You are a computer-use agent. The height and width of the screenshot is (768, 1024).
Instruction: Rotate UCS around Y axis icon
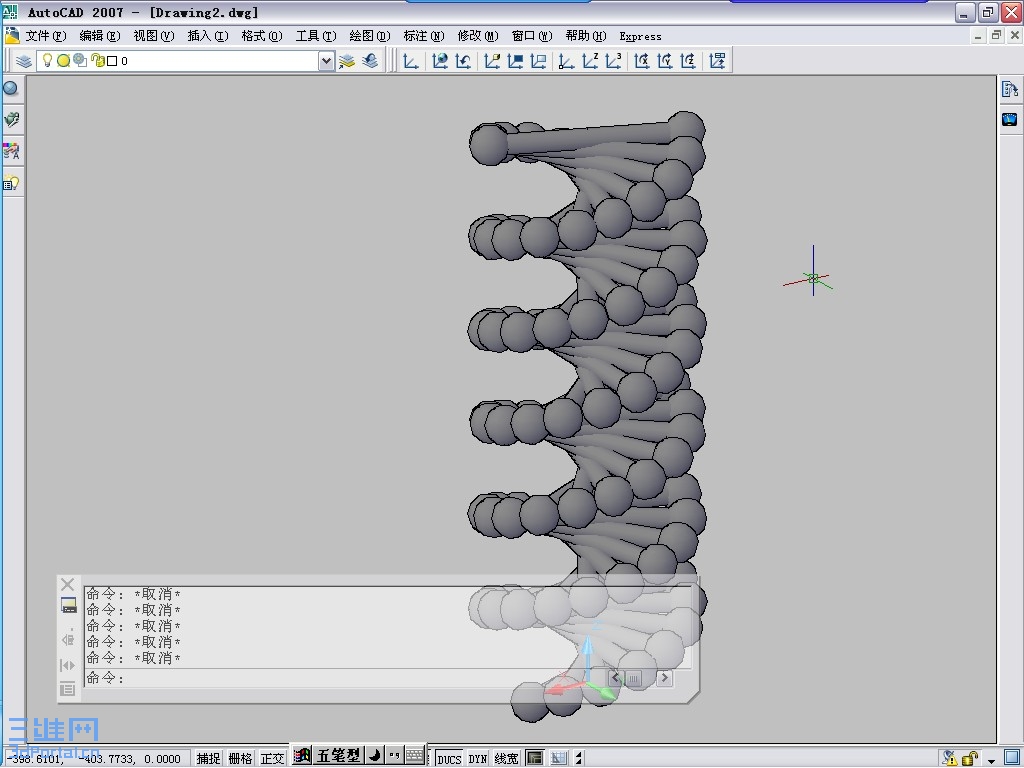coord(665,61)
